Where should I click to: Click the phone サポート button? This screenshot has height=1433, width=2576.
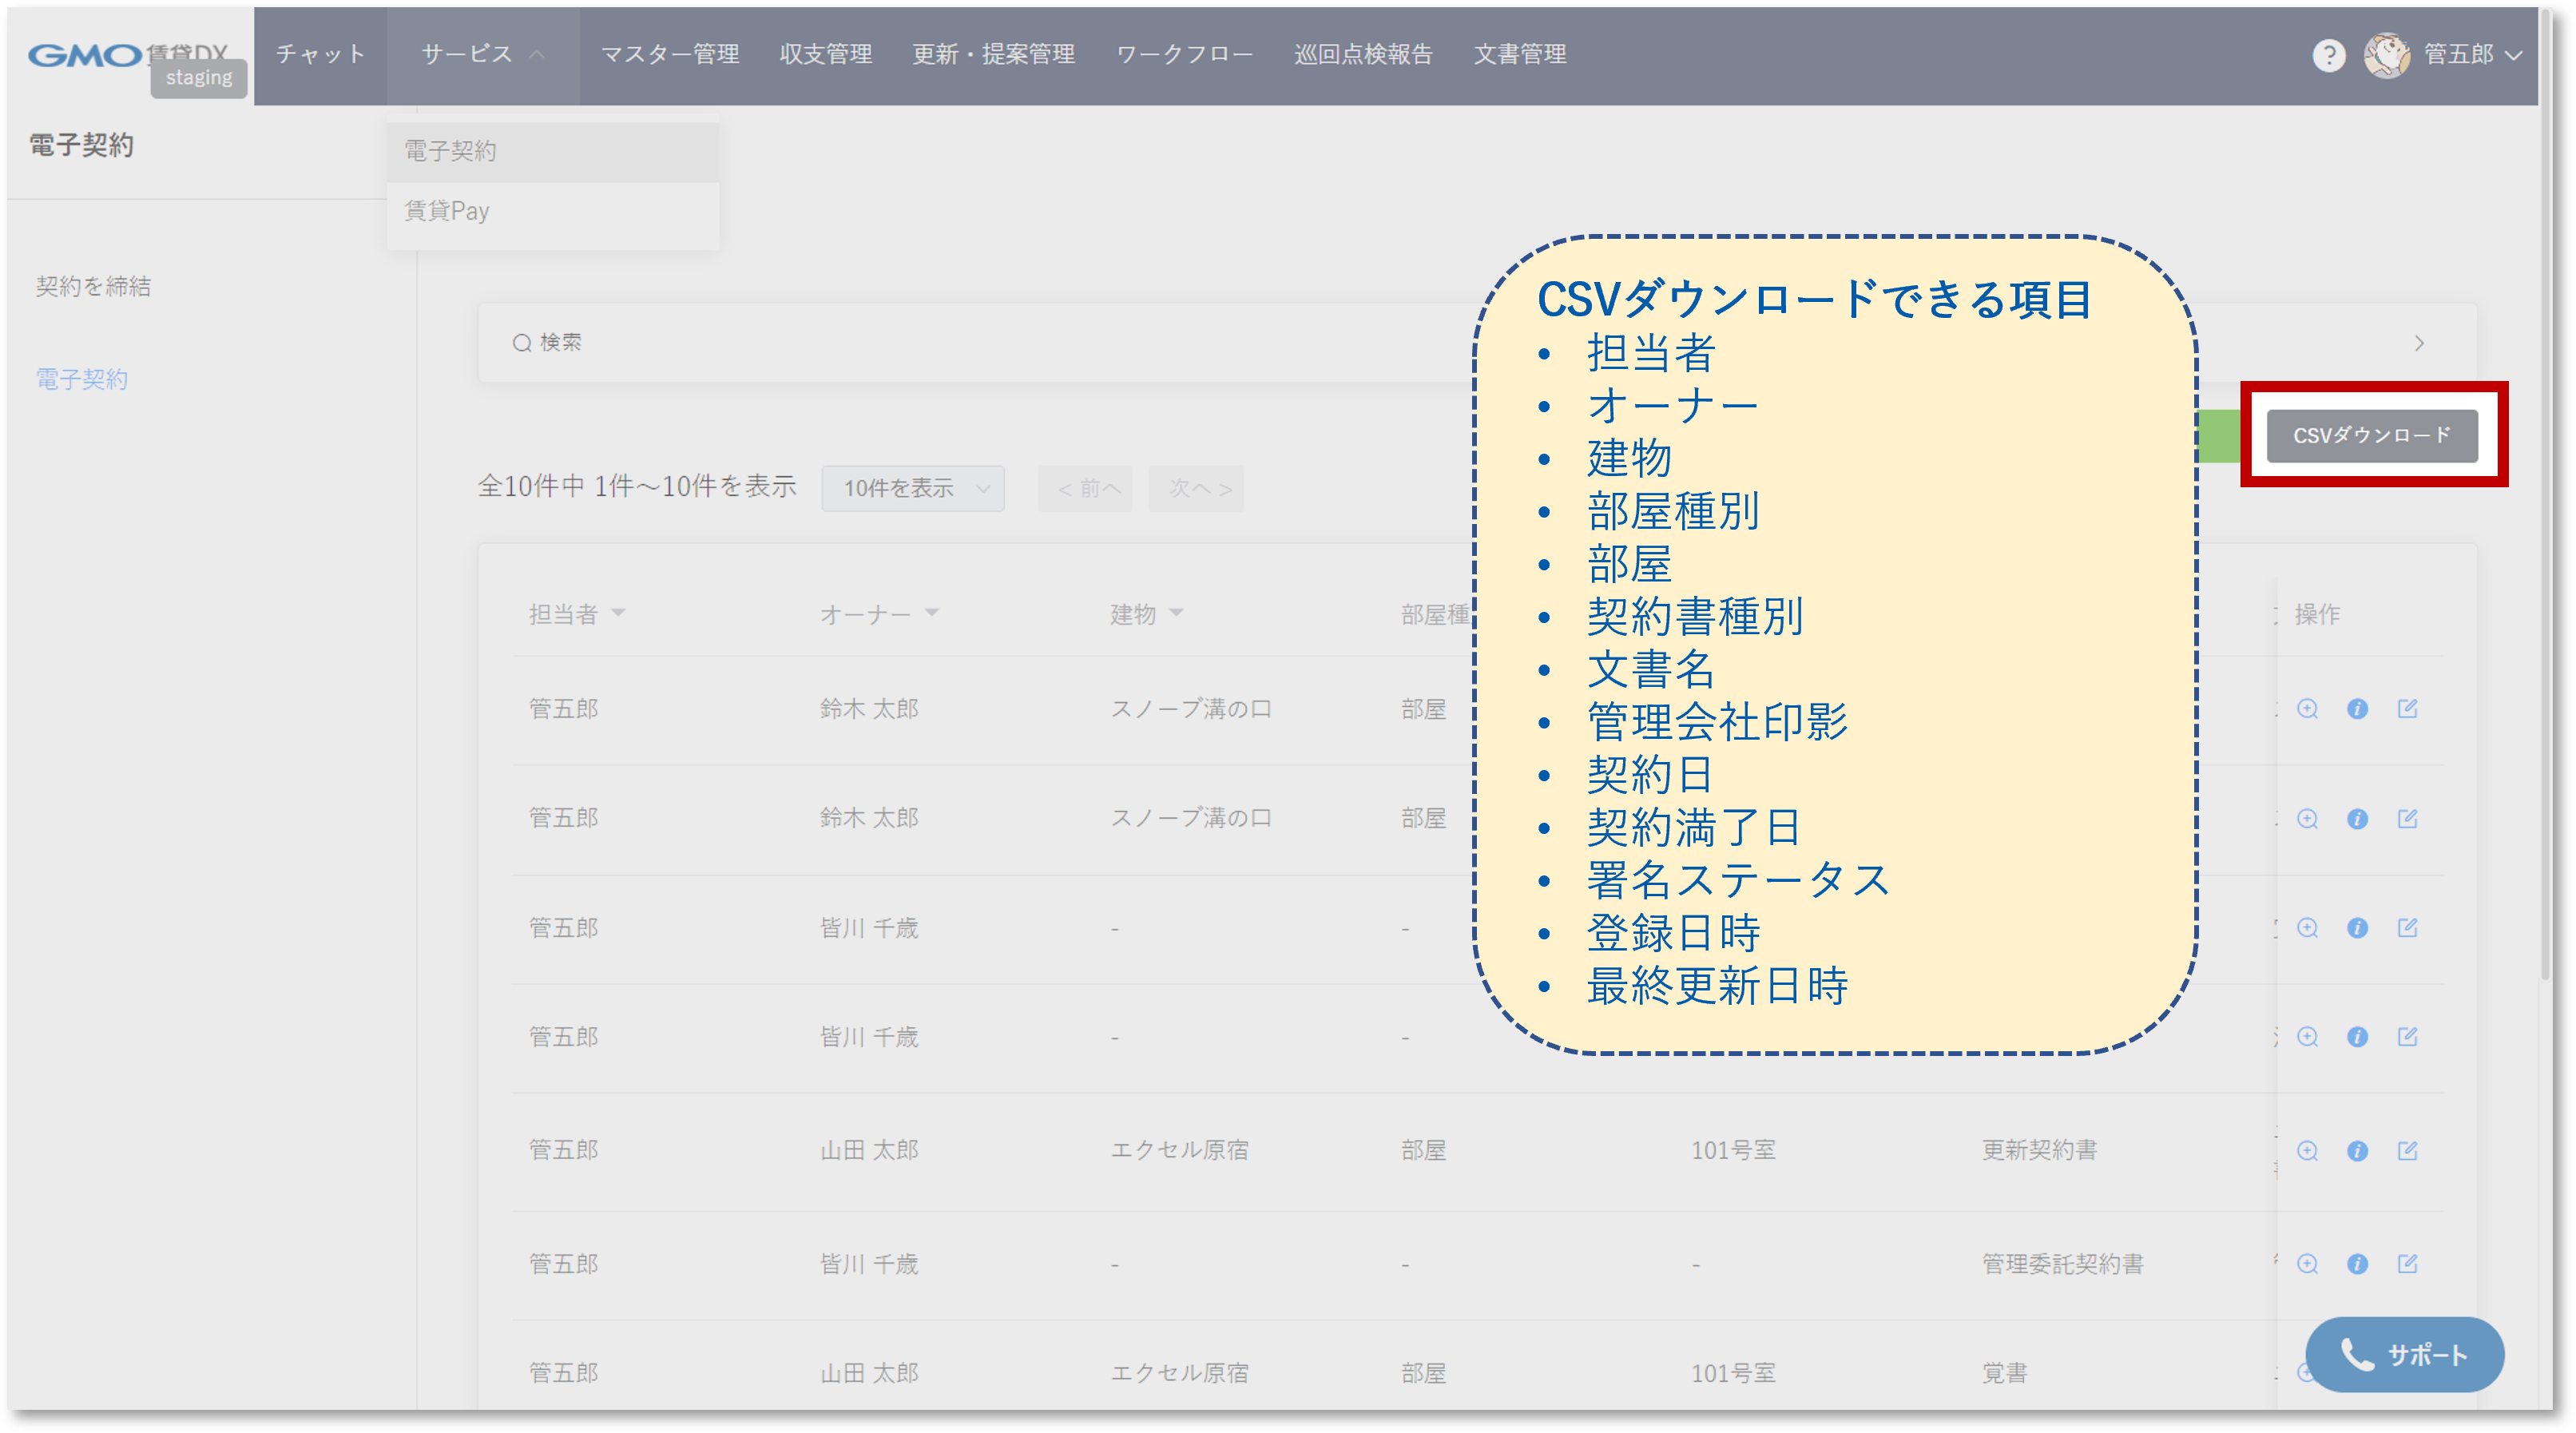click(2404, 1355)
